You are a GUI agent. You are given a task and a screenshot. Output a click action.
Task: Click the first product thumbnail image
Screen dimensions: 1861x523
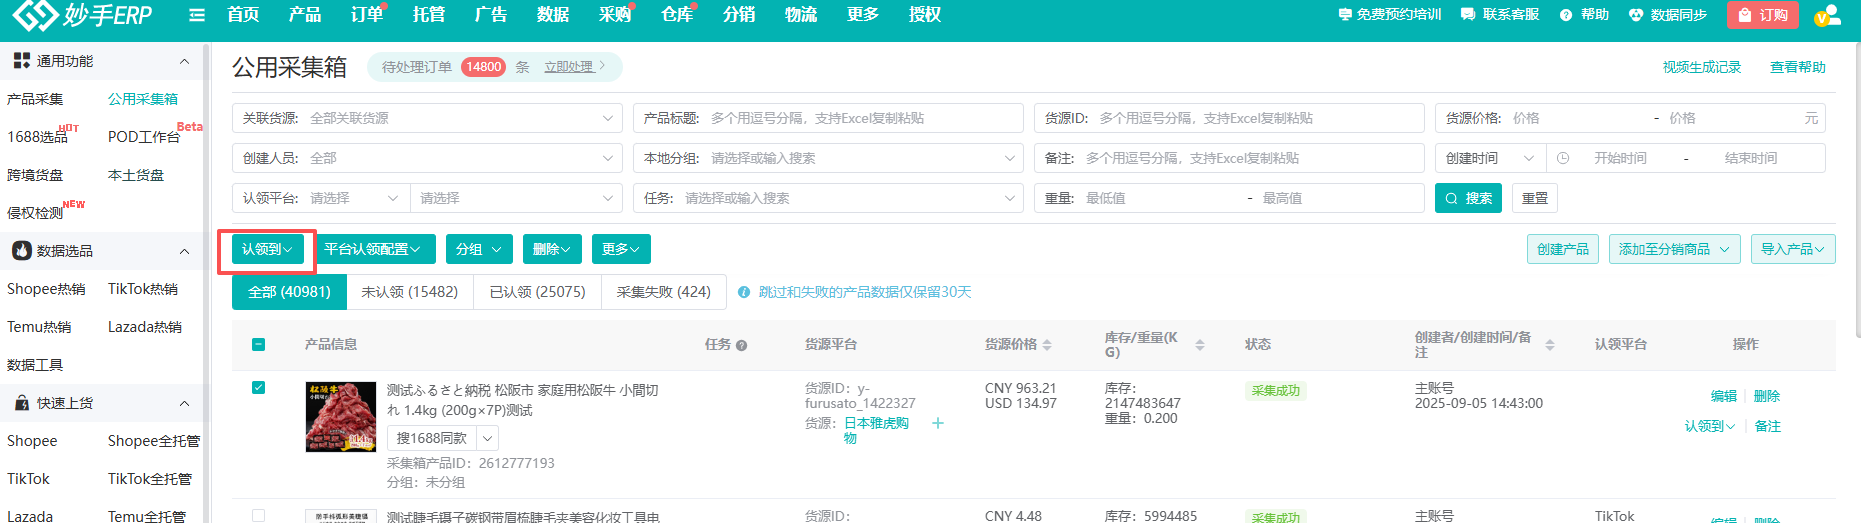tap(340, 417)
